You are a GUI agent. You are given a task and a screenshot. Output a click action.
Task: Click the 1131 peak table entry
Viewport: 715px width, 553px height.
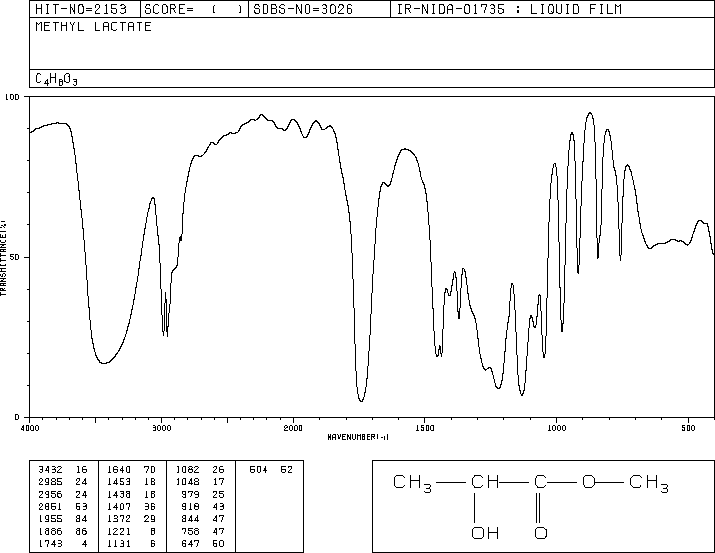pyautogui.click(x=119, y=543)
